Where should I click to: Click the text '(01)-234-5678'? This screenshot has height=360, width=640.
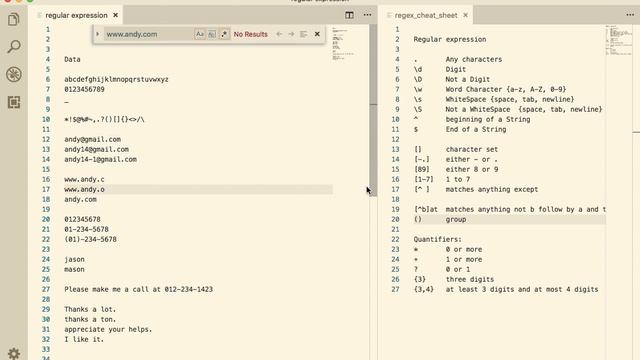tap(90, 239)
